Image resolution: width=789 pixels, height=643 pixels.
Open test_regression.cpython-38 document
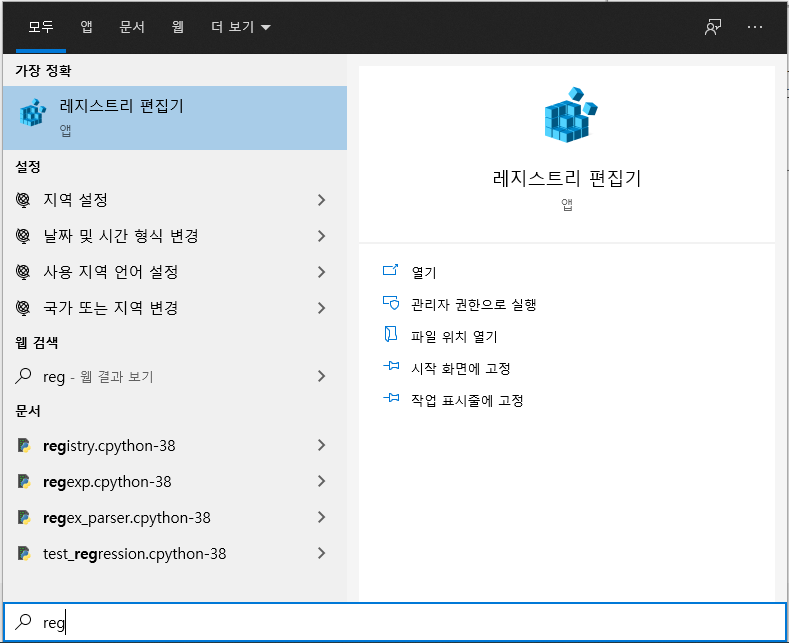point(175,553)
